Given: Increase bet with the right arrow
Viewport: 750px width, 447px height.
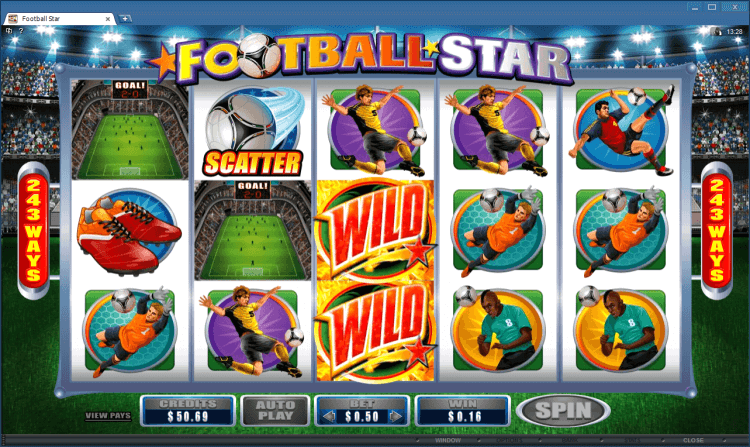Looking at the screenshot, I should [x=396, y=416].
